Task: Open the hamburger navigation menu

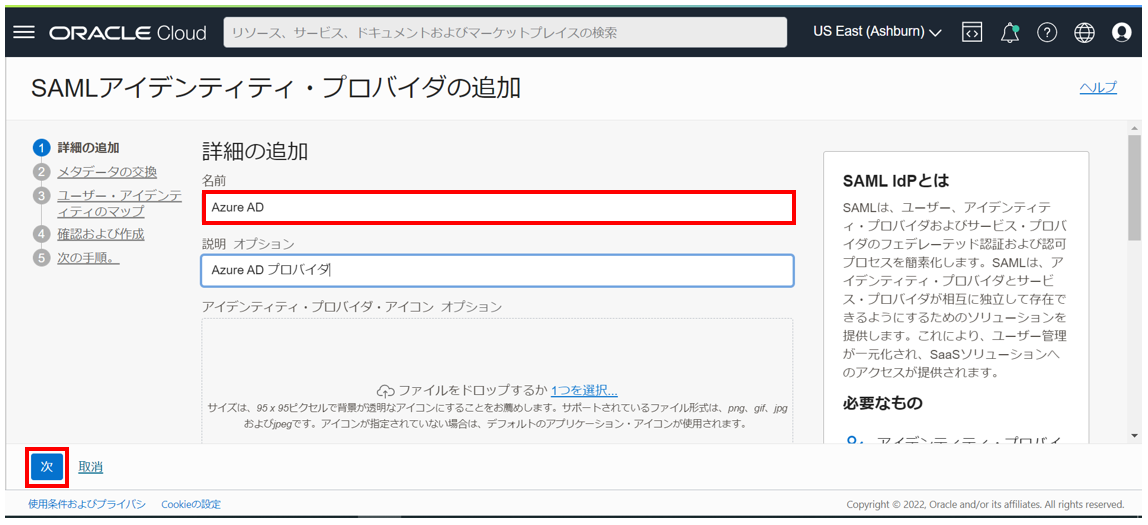Action: 23,32
